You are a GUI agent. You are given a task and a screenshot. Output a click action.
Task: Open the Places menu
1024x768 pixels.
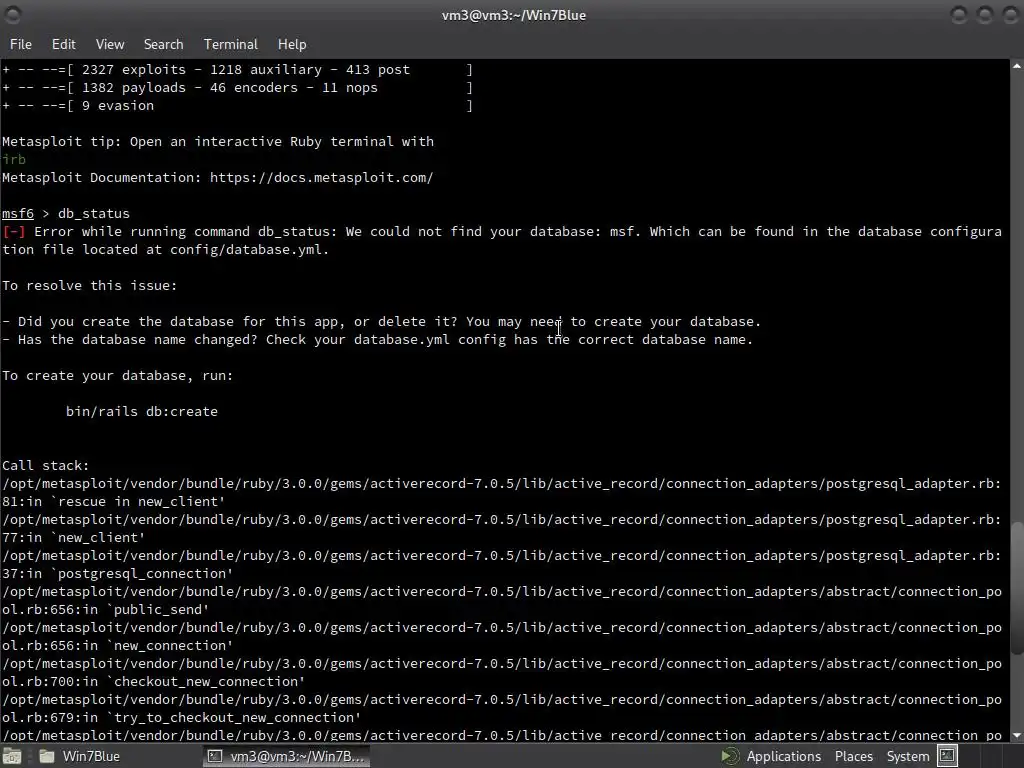click(854, 756)
